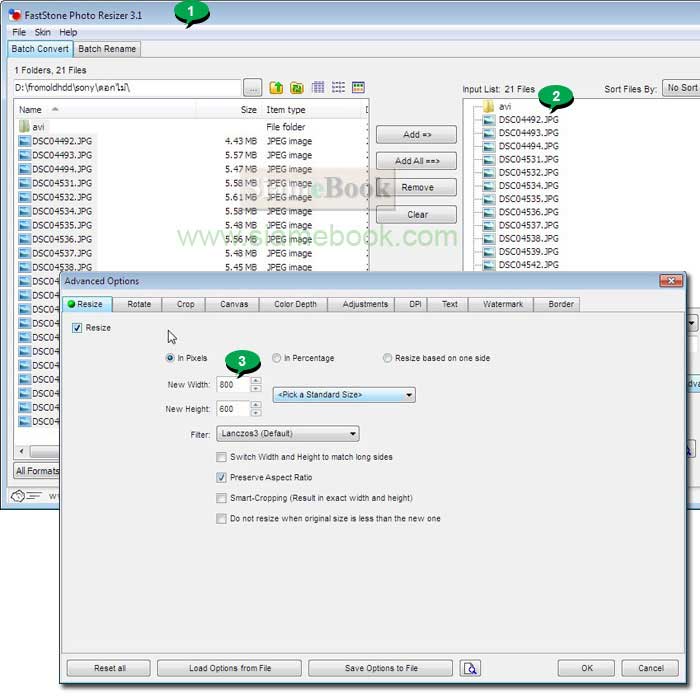The width and height of the screenshot is (700, 700).
Task: Close the Advanced Options dialog
Action: [671, 281]
